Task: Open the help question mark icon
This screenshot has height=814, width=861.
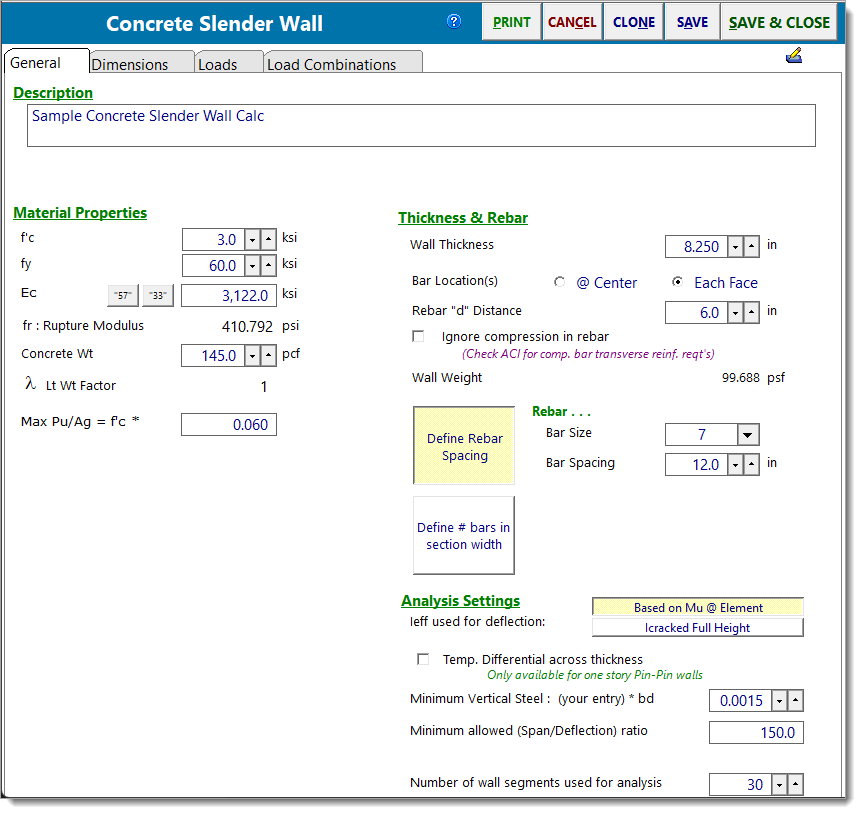Action: [x=453, y=21]
